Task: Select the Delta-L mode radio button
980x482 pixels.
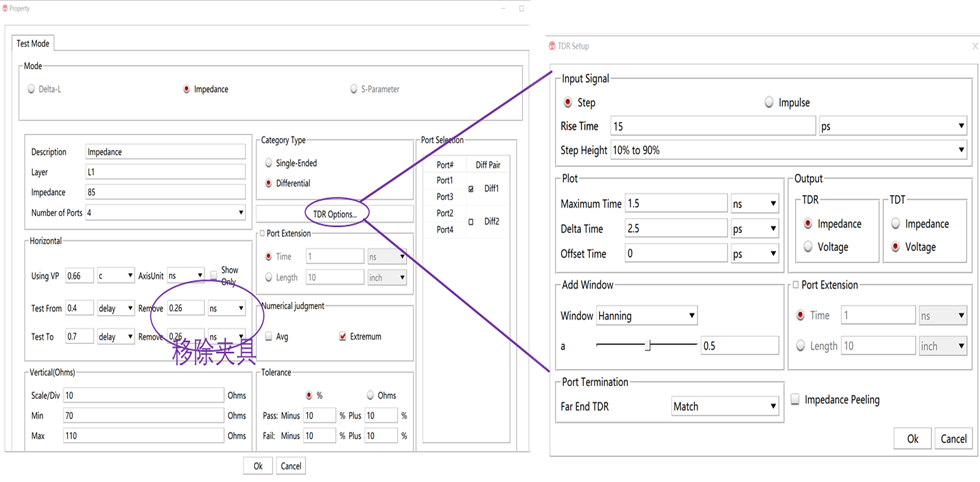Action: [x=31, y=89]
